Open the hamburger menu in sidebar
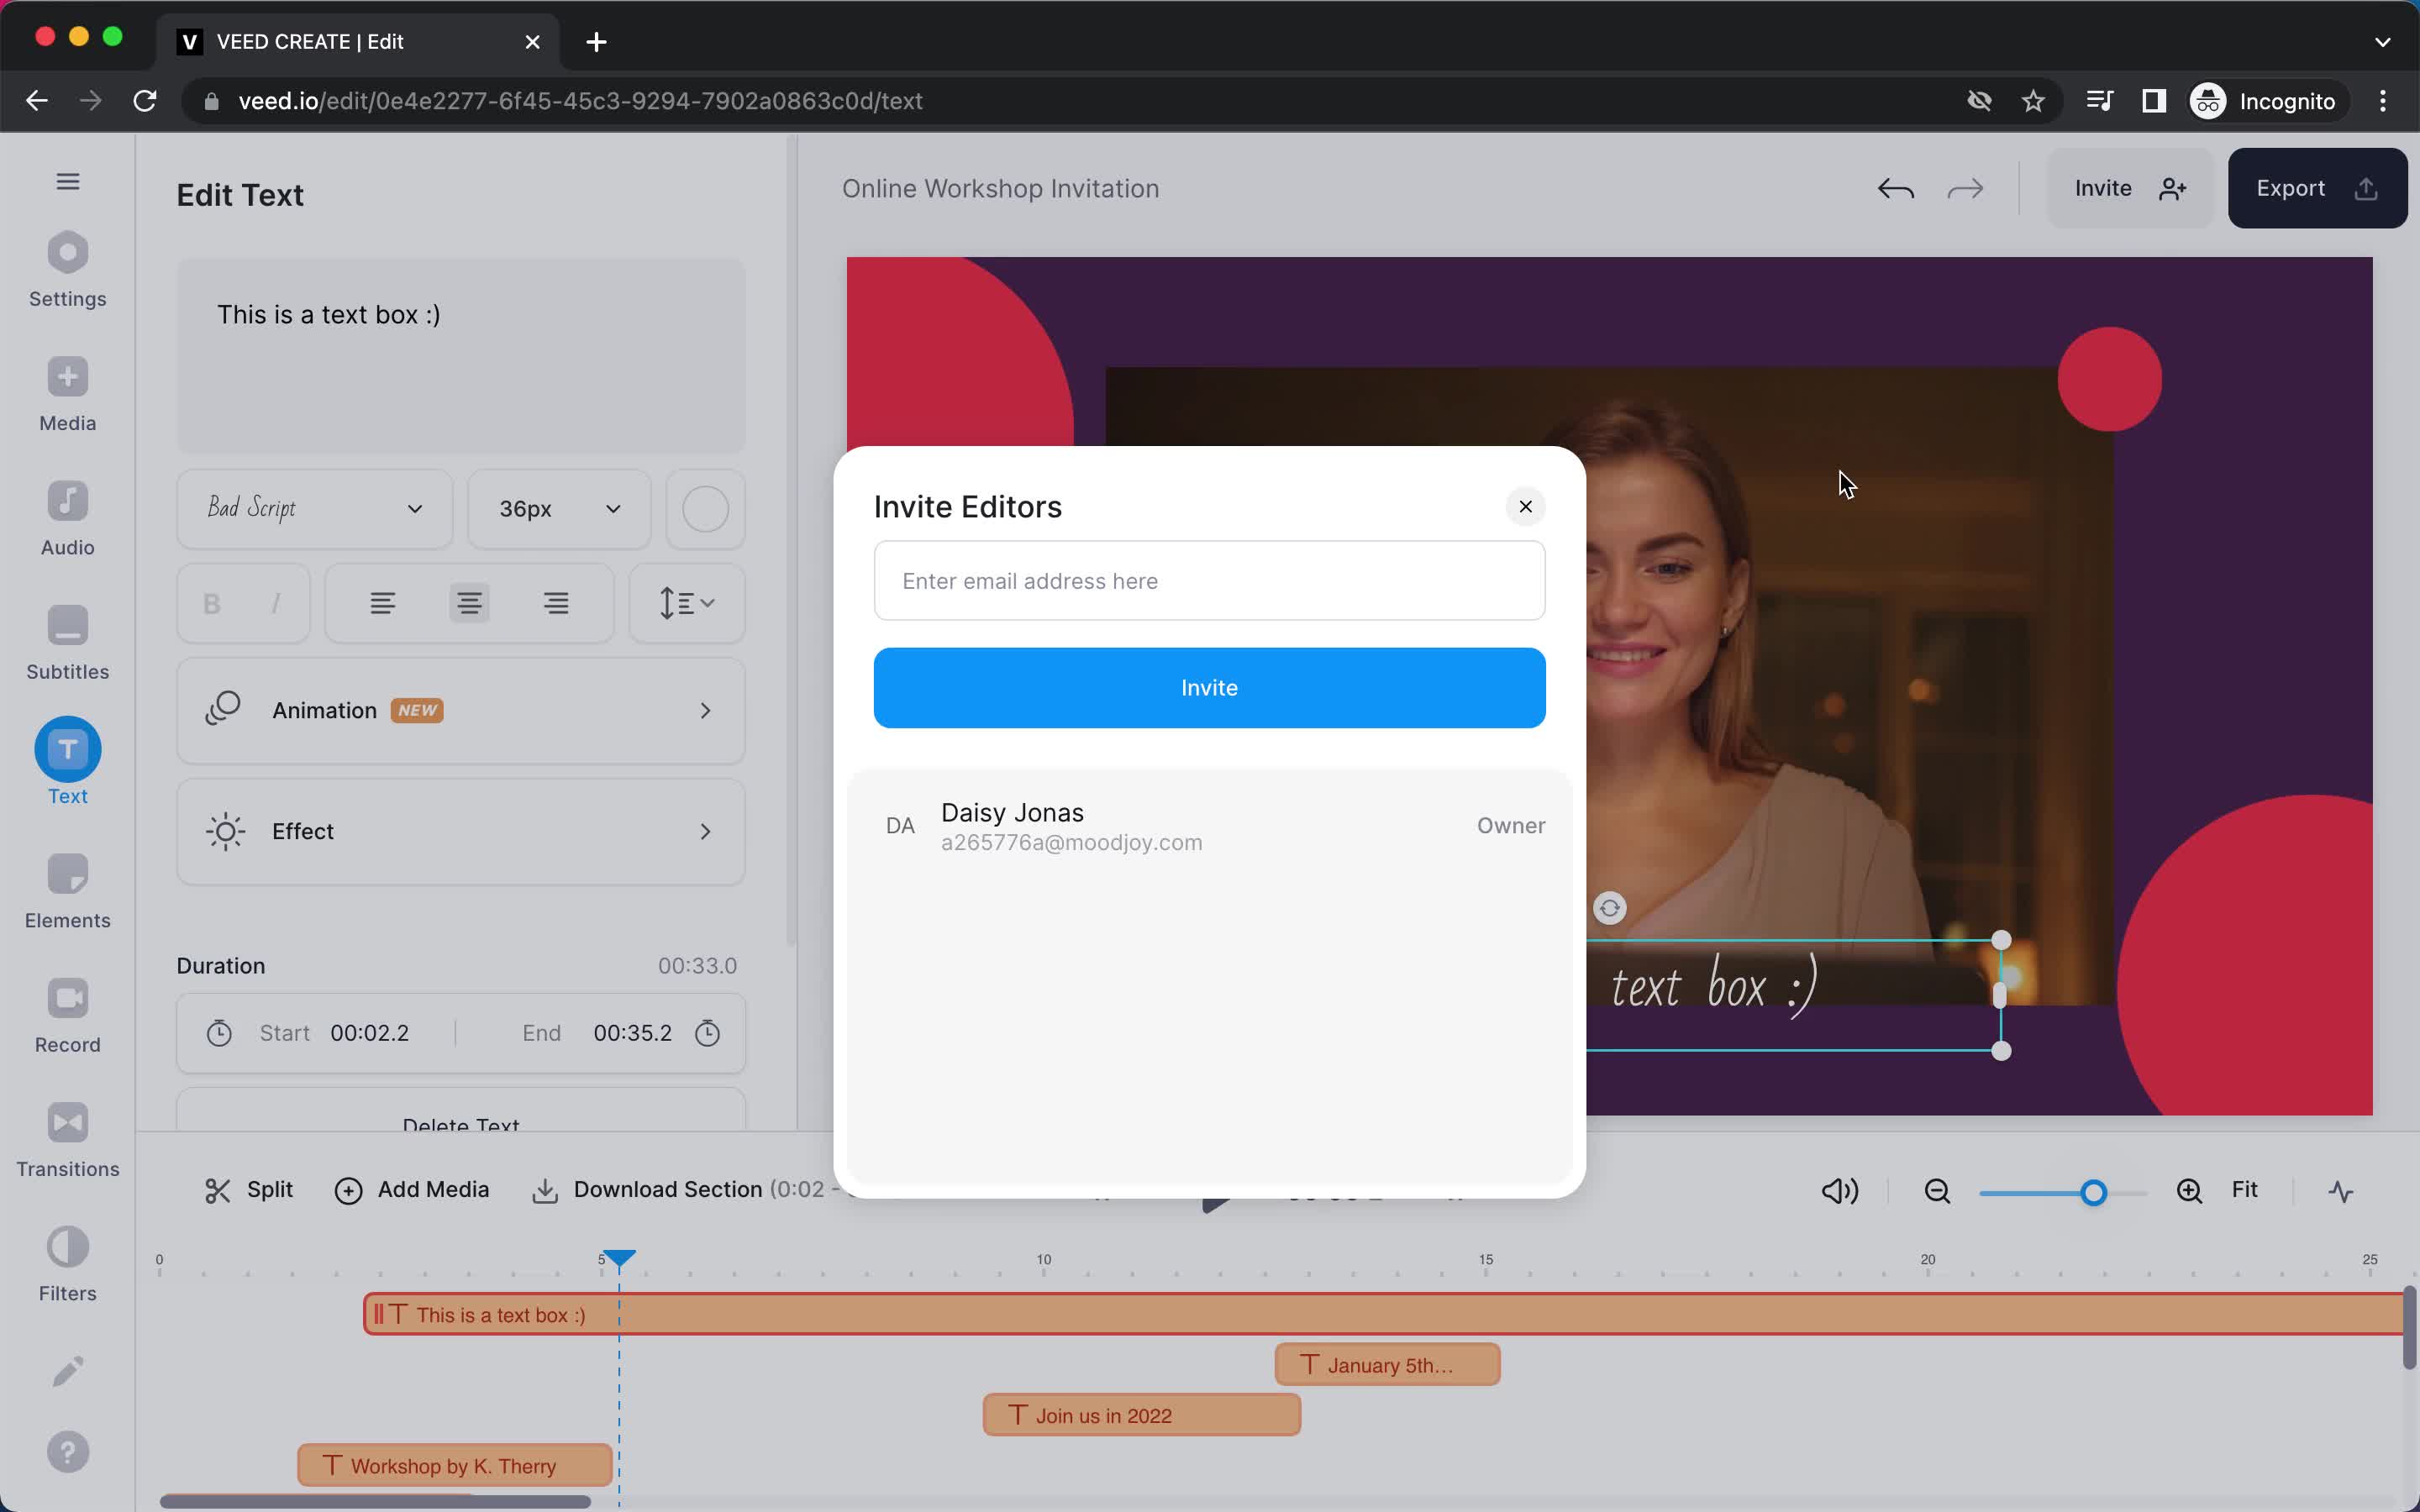Viewport: 2420px width, 1512px height. click(x=68, y=181)
